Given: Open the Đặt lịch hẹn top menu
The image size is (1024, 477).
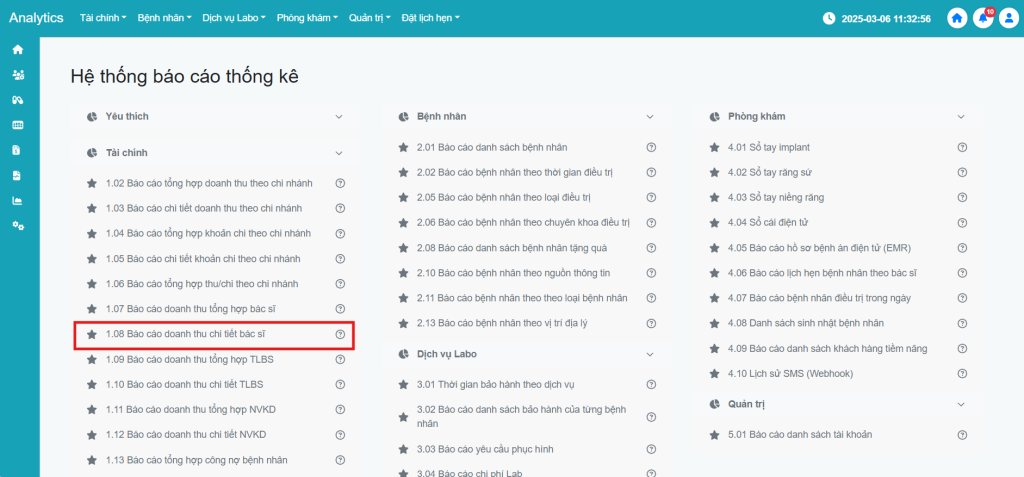Looking at the screenshot, I should (x=429, y=18).
